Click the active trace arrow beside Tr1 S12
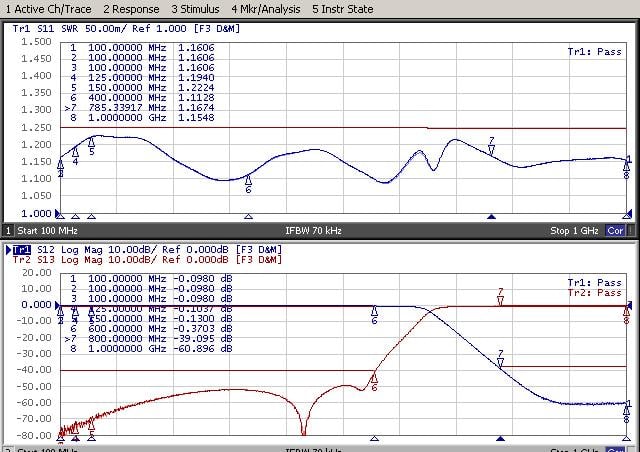 [x=9, y=249]
